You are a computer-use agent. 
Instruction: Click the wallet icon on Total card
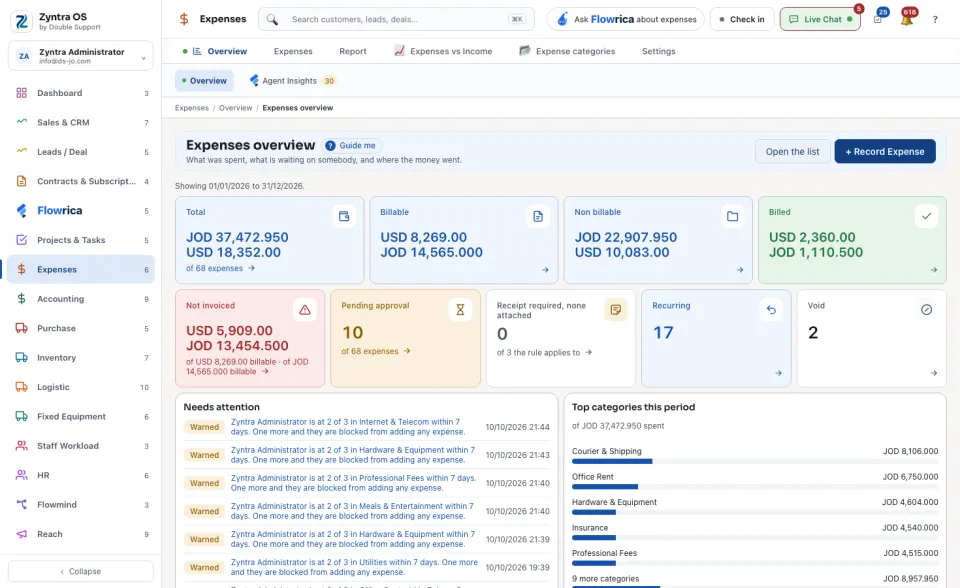(344, 216)
